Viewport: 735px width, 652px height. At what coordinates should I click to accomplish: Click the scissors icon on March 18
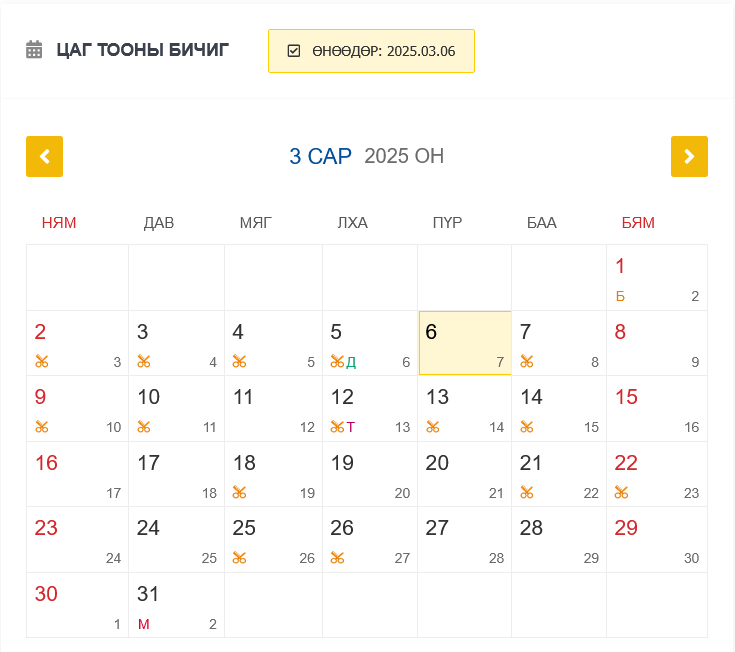(239, 492)
